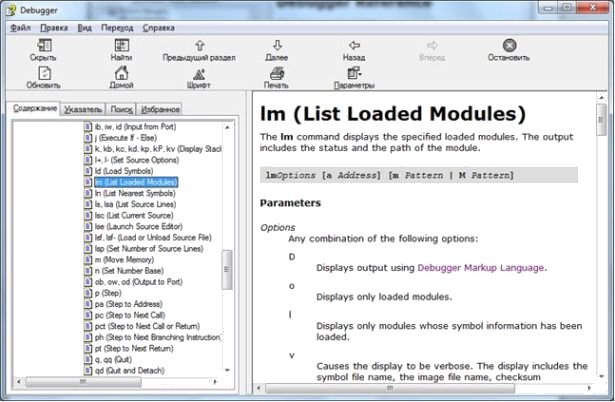Viewport: 615px width, 402px height.
Task: Navigate back with the Назад icon
Action: (354, 46)
